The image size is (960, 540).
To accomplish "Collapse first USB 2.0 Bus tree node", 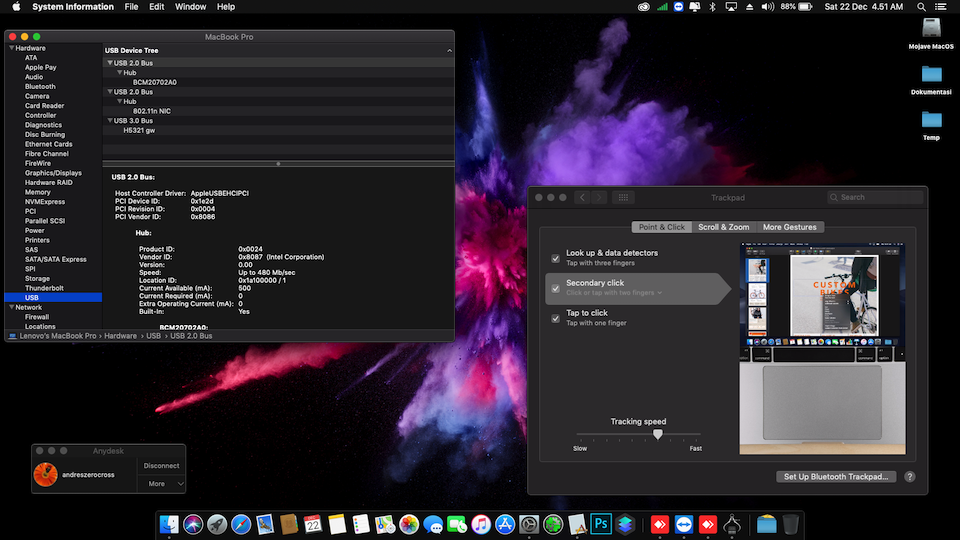I will [x=110, y=63].
